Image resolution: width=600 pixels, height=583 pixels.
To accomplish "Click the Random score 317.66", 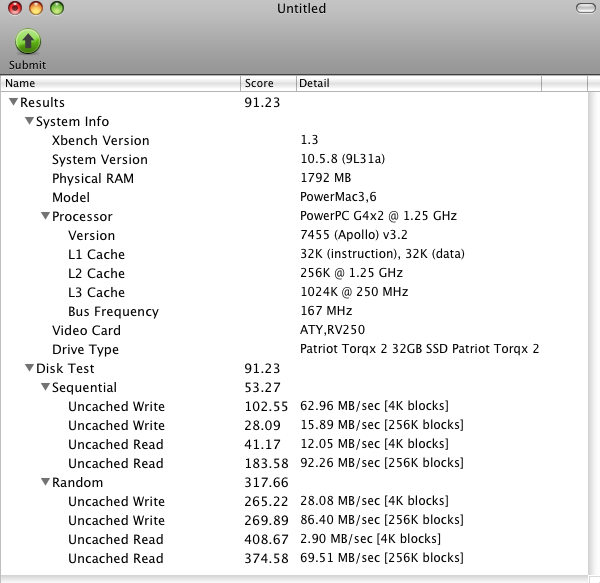I will click(x=266, y=482).
